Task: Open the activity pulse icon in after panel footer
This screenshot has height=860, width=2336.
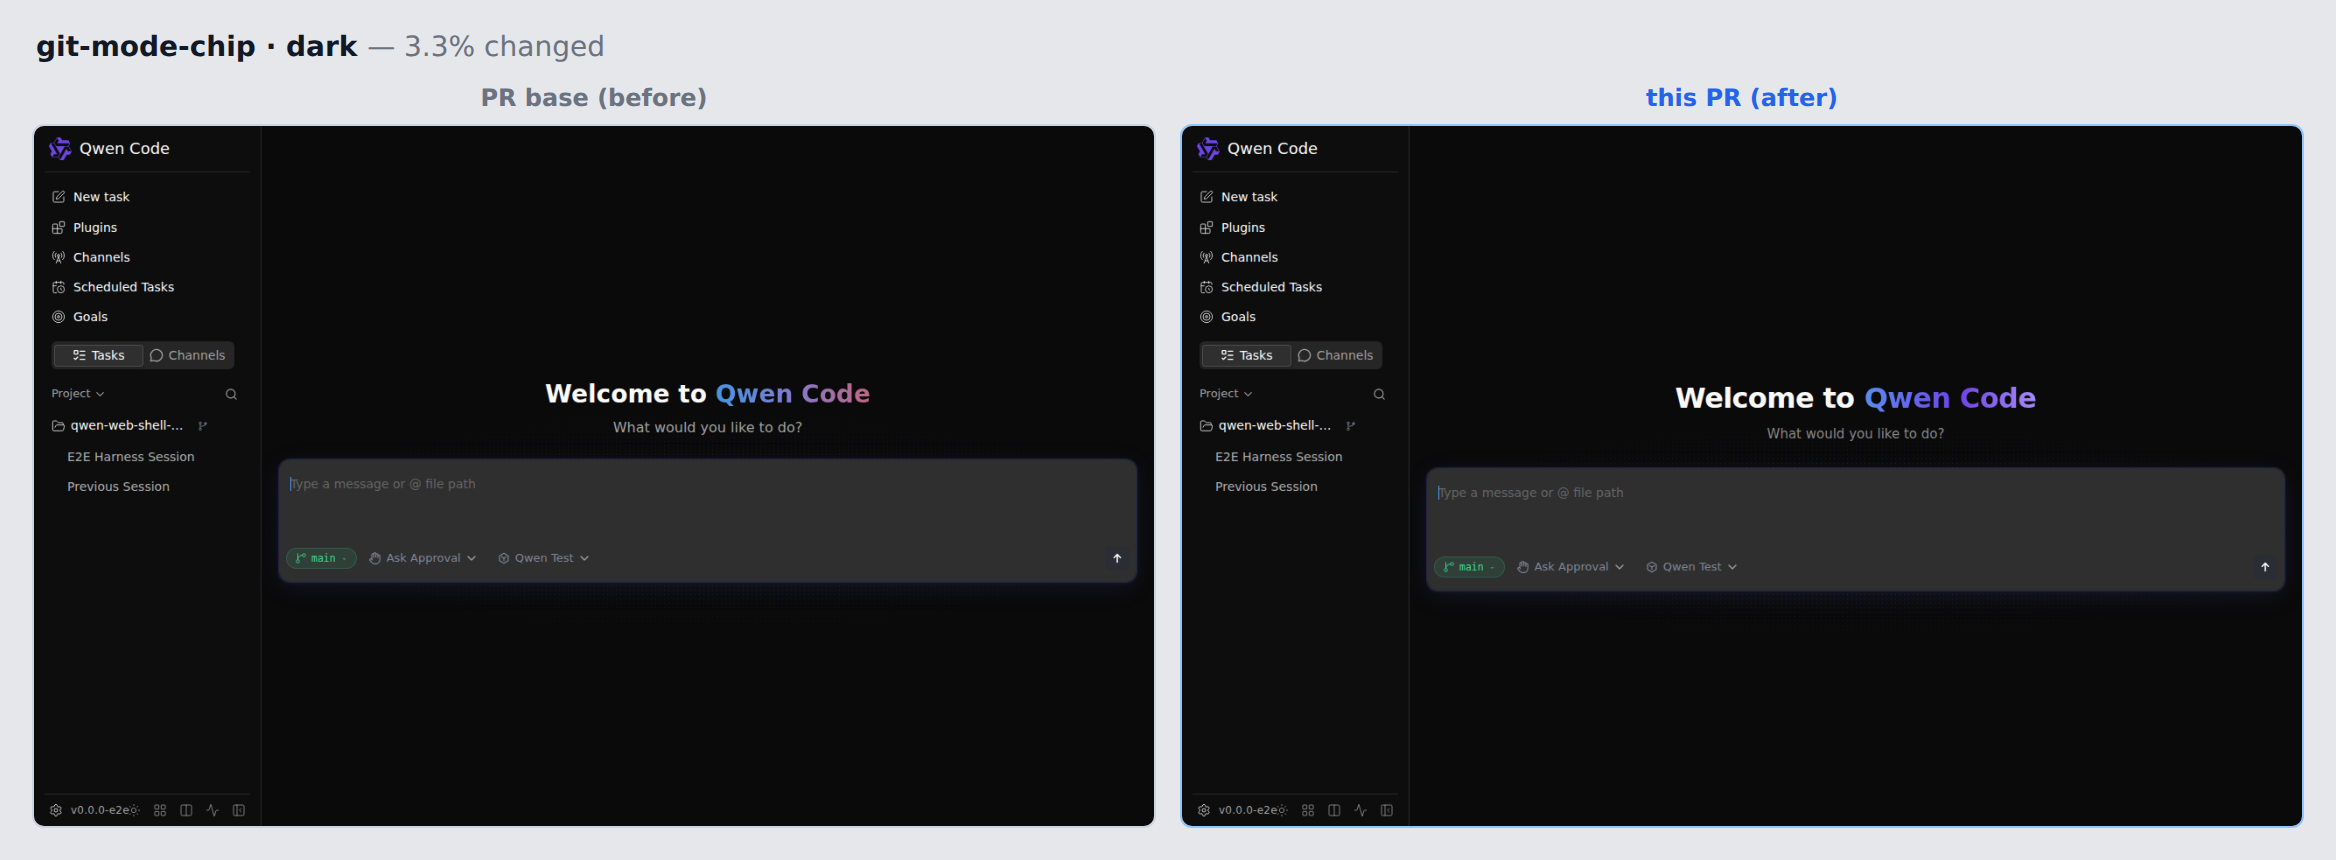Action: point(1360,810)
